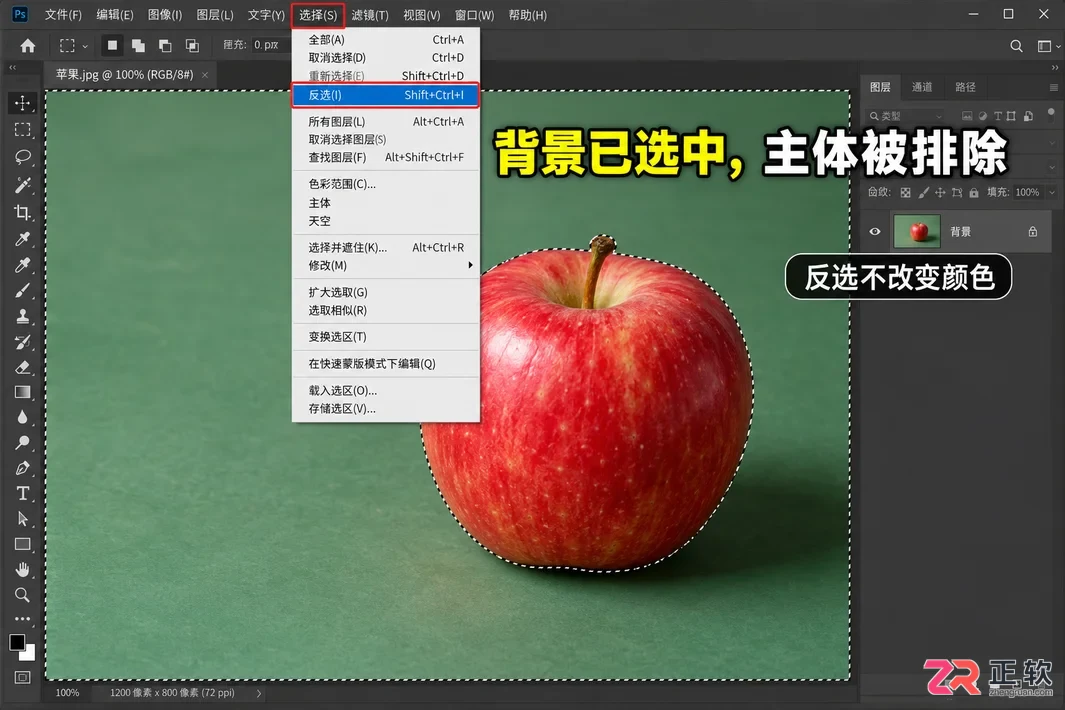The height and width of the screenshot is (710, 1065).
Task: Select the Crop tool
Action: click(22, 212)
